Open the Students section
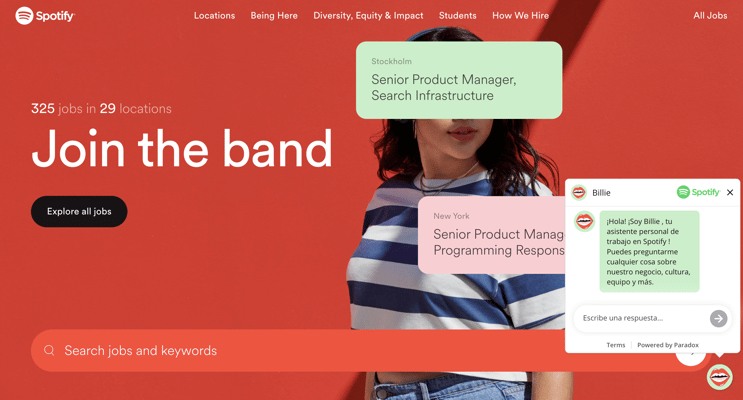Screen dimensions: 743x400 tap(457, 16)
